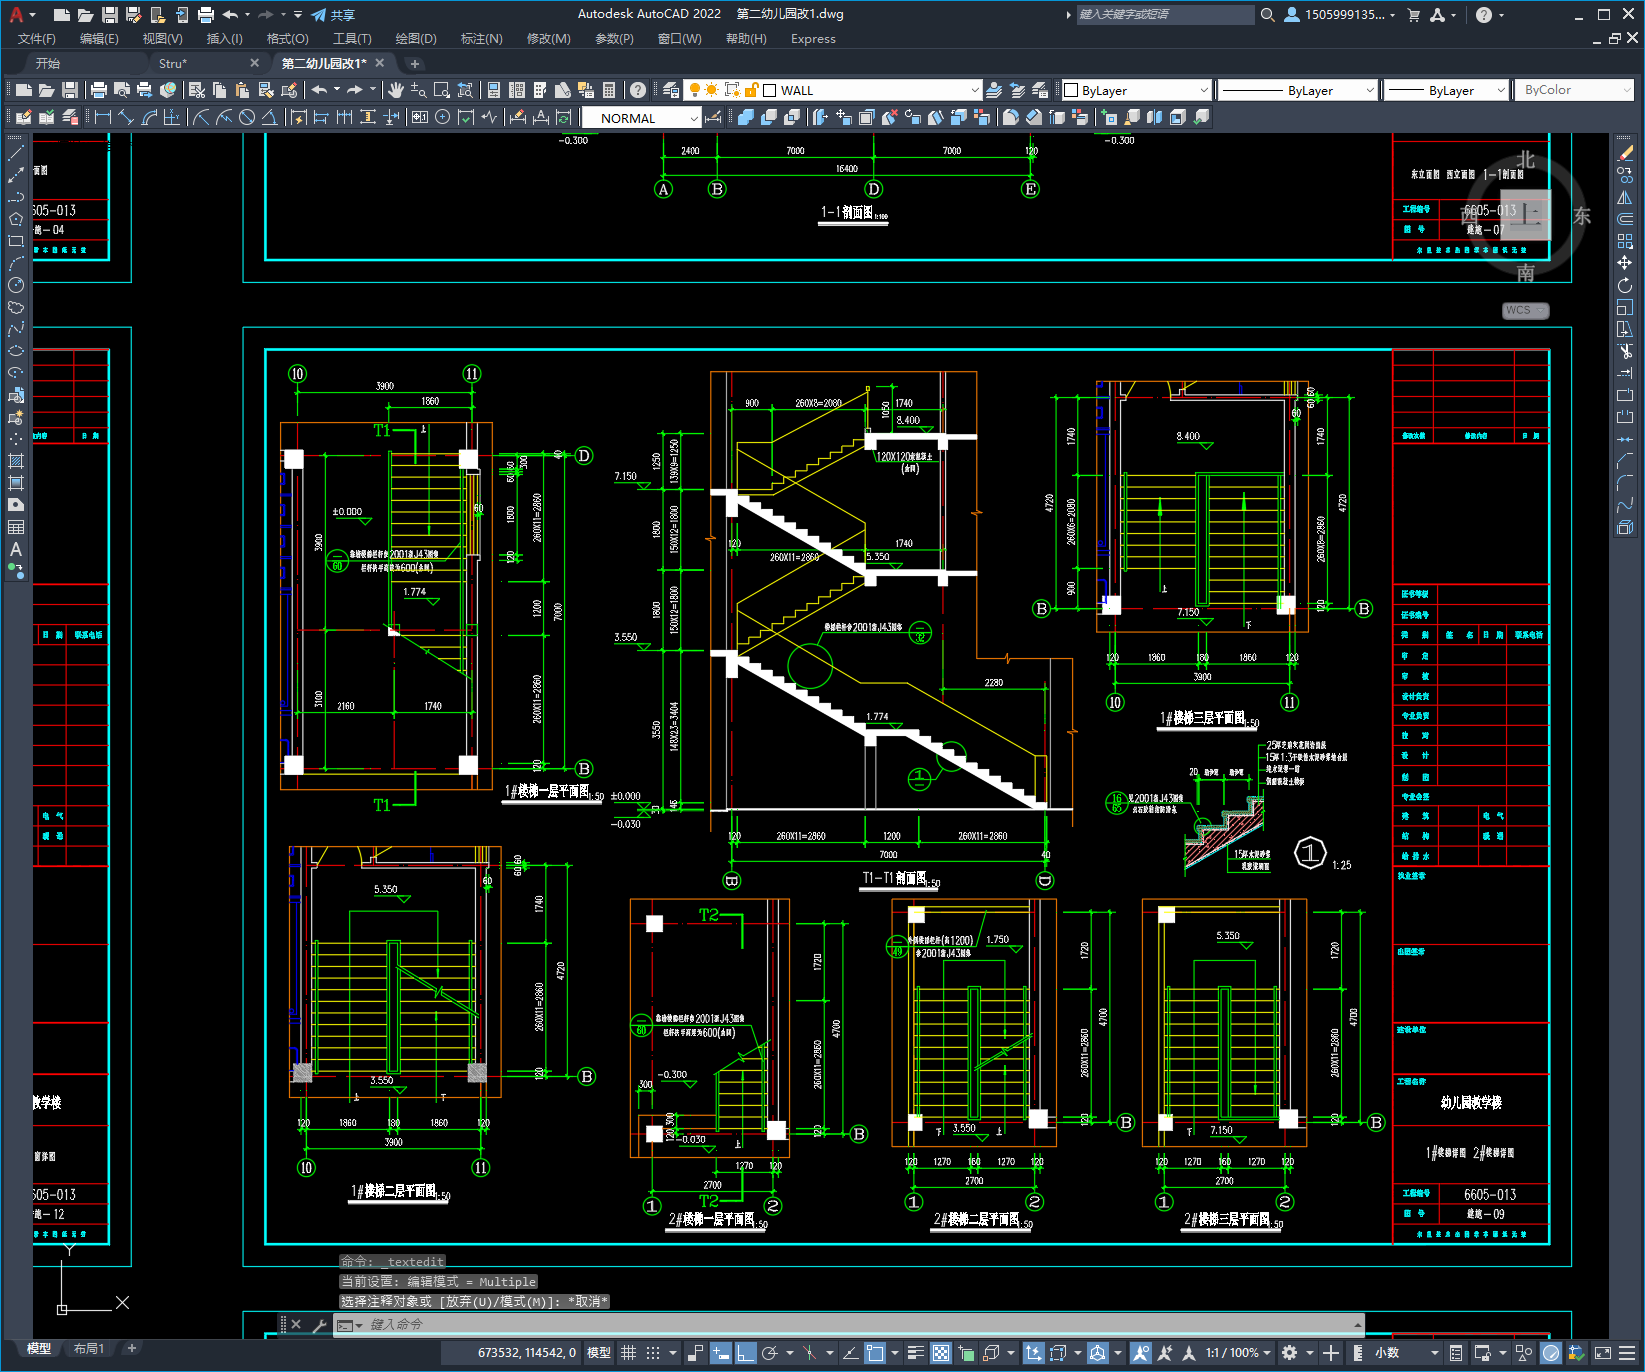Click the Layer Previous icon

1017,90
